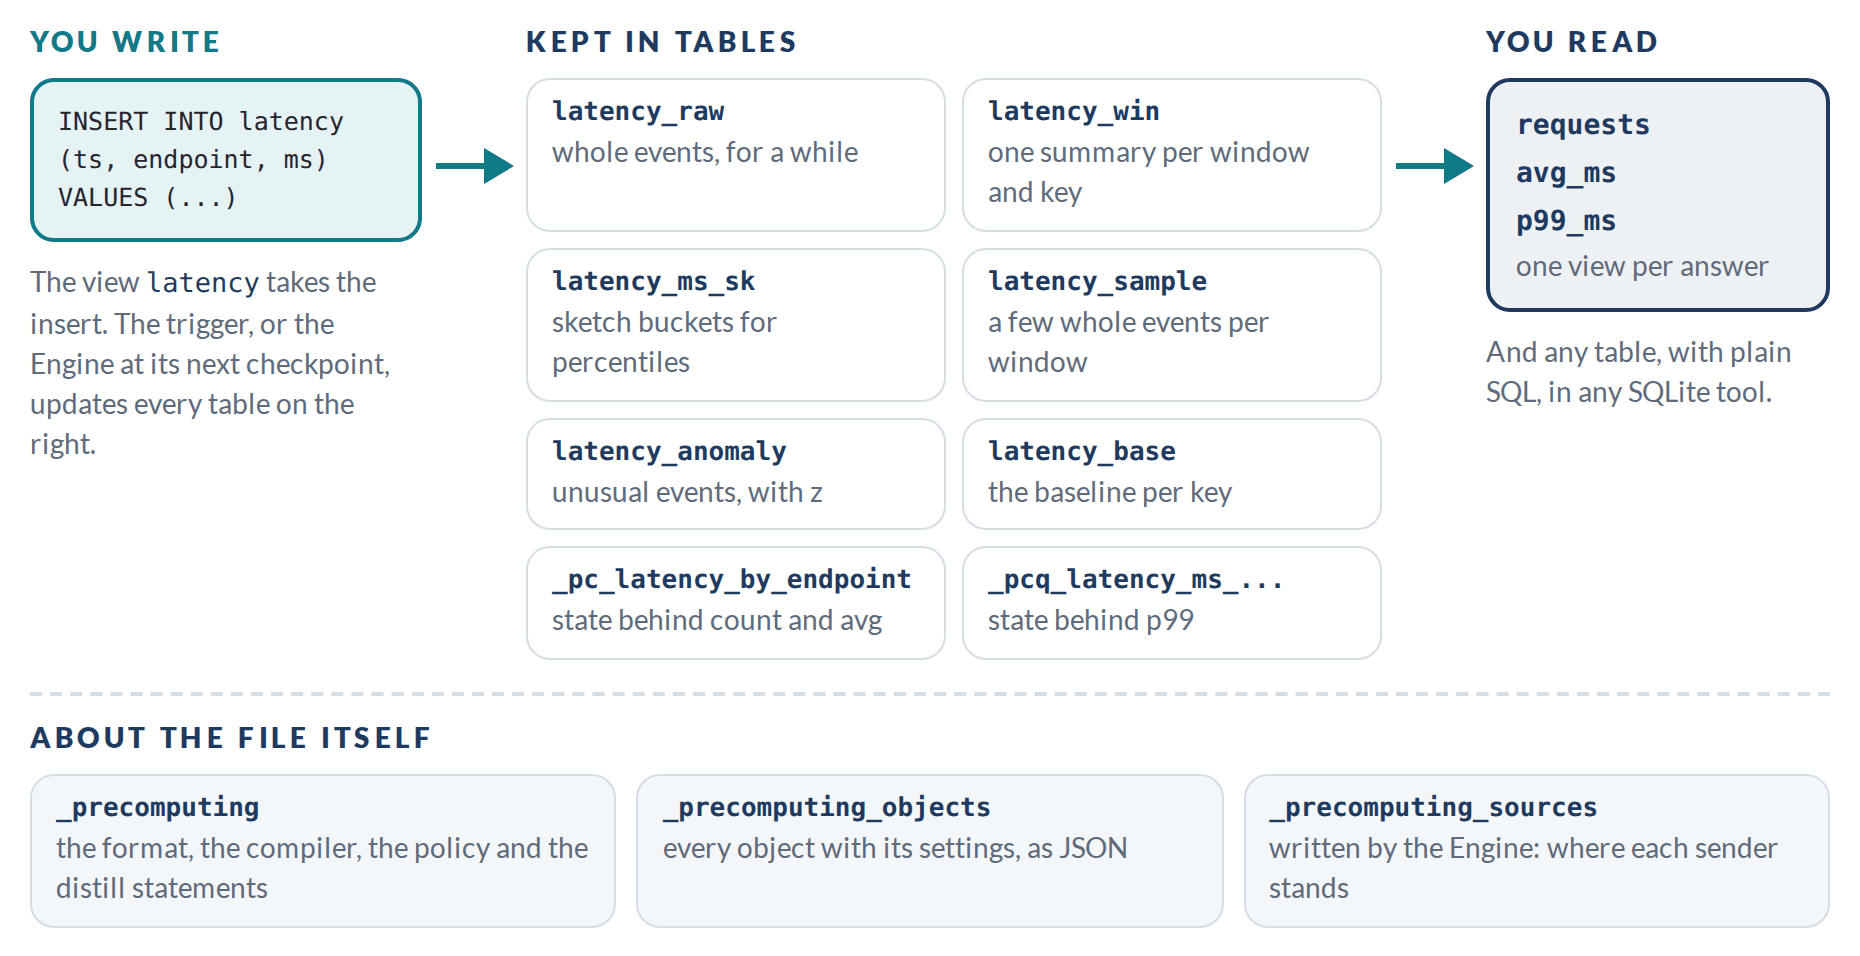Click the arrow pointing to You Read

click(x=1434, y=166)
